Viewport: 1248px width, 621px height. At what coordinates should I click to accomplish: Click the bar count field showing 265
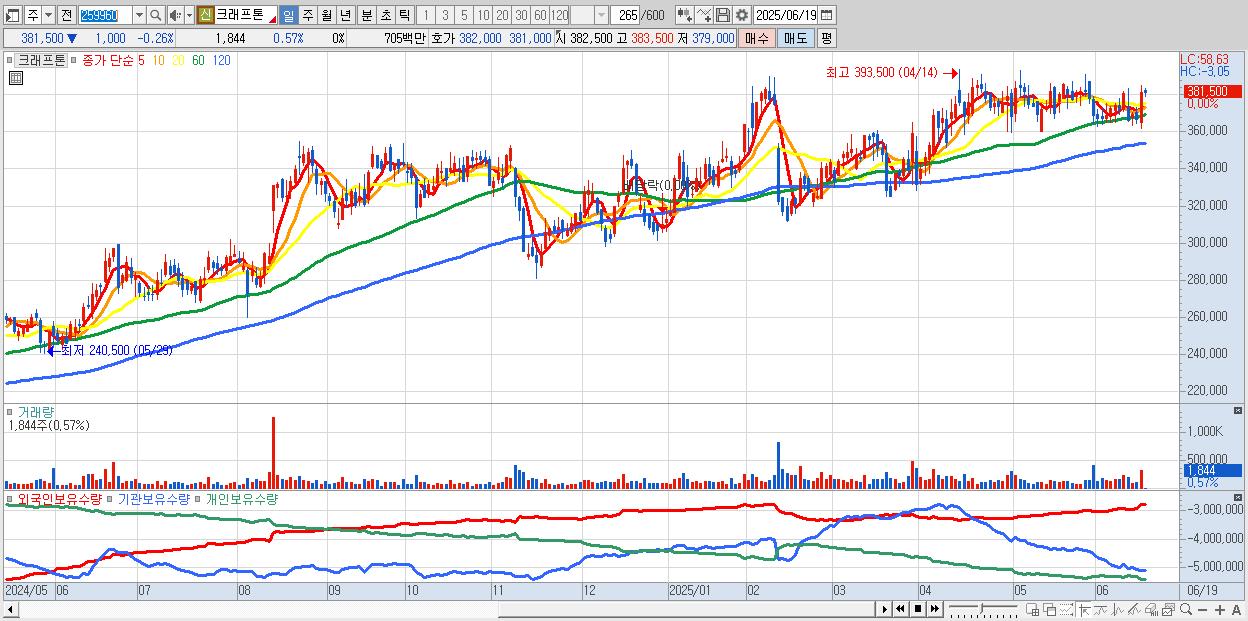(626, 15)
